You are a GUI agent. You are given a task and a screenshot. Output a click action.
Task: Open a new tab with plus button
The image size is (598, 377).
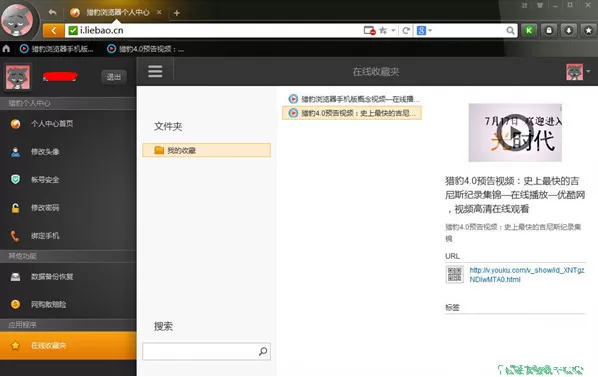pyautogui.click(x=177, y=13)
